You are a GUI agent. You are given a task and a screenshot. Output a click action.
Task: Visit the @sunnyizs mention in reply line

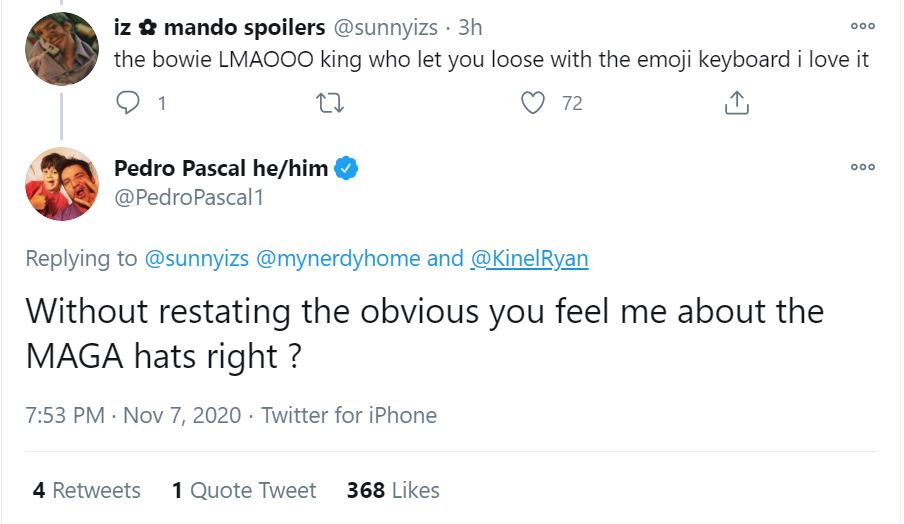tap(197, 259)
